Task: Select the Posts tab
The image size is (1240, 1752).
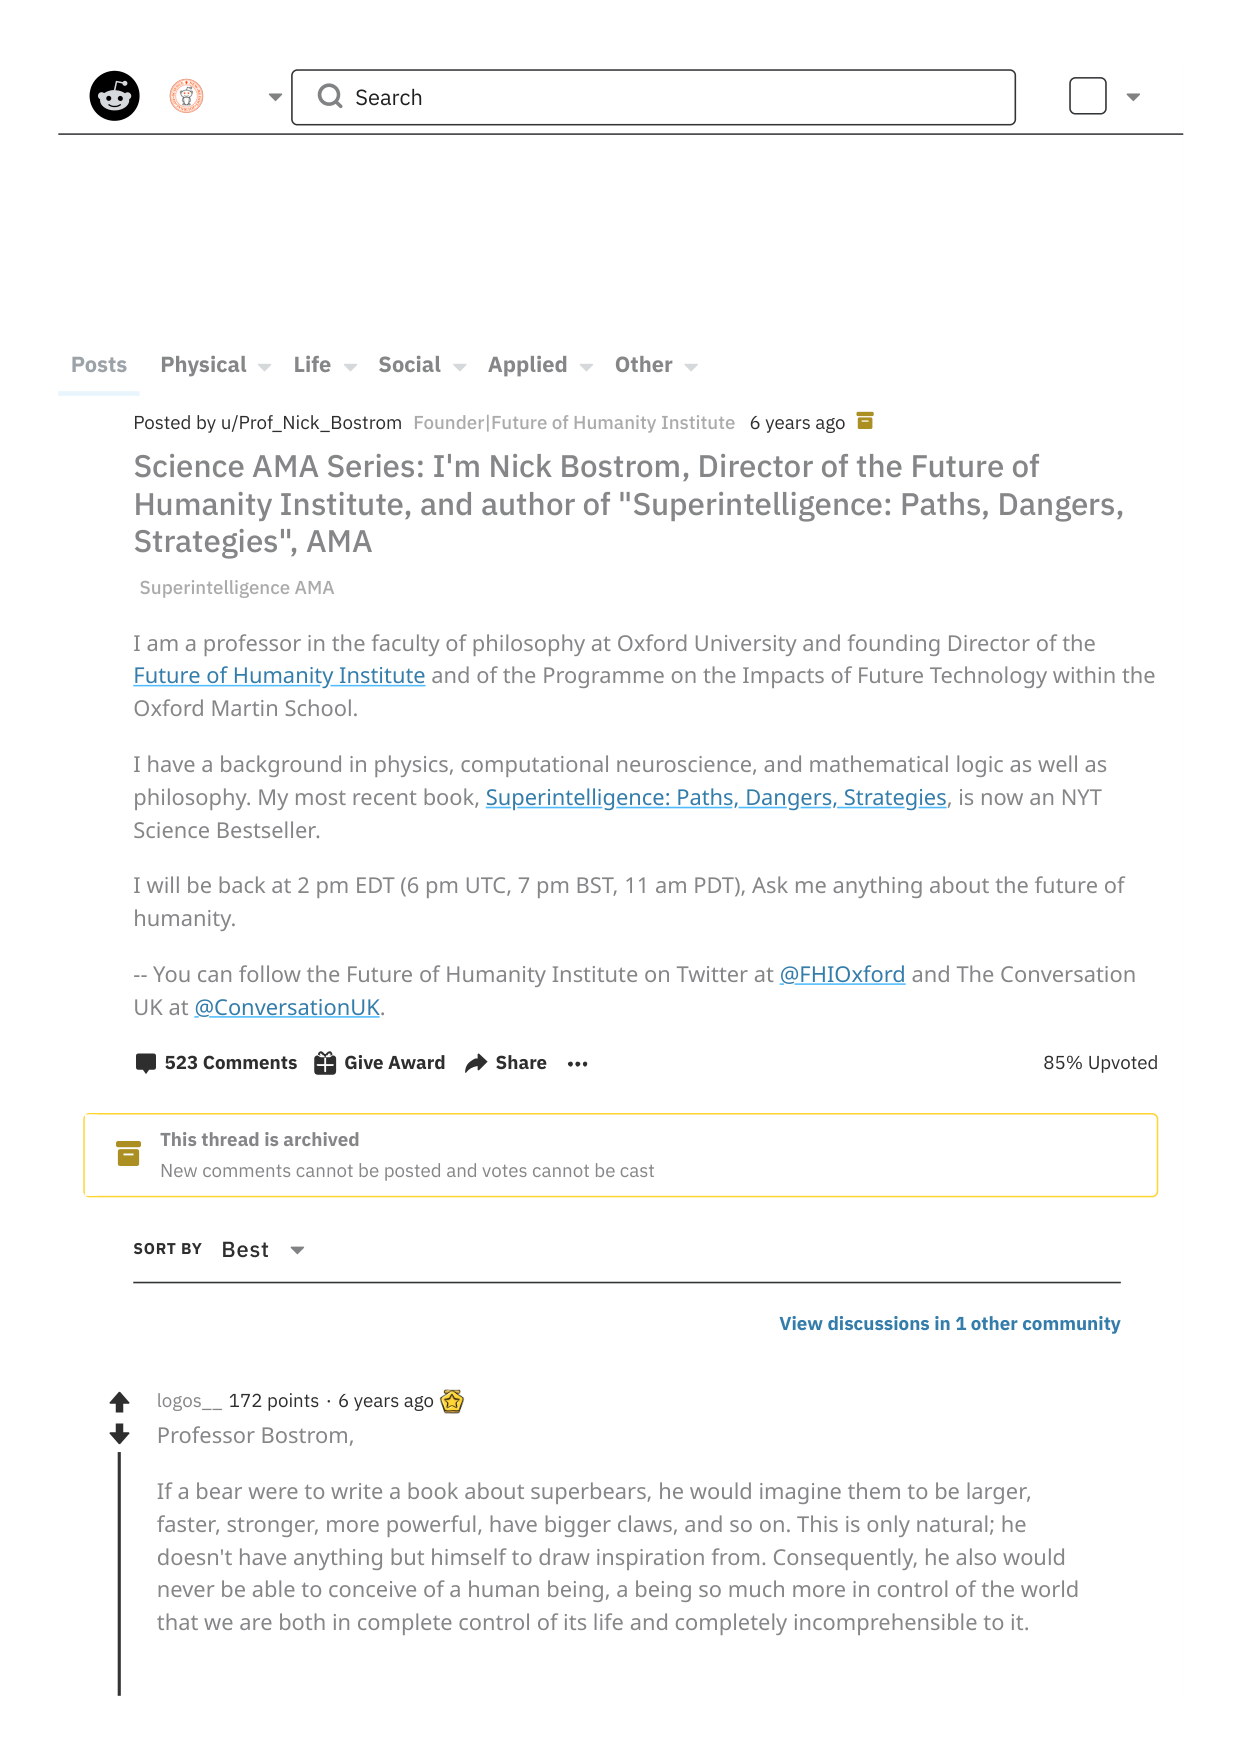Action: pyautogui.click(x=99, y=365)
